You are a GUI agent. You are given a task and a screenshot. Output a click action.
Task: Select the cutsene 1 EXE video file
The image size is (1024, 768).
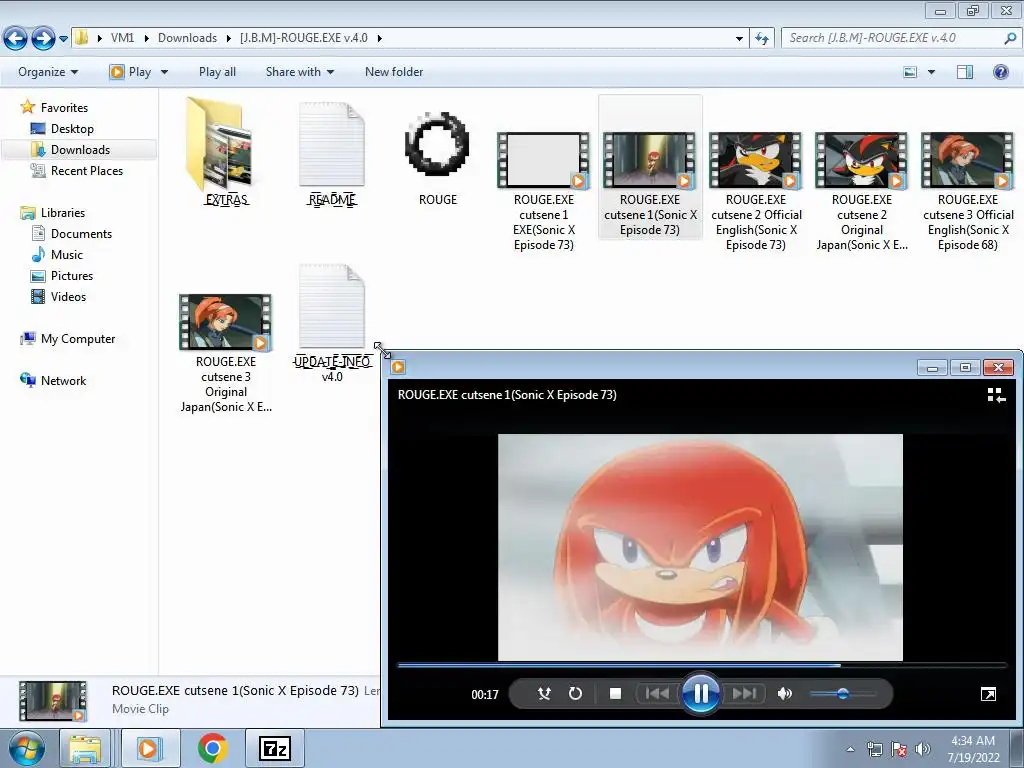pyautogui.click(x=543, y=189)
